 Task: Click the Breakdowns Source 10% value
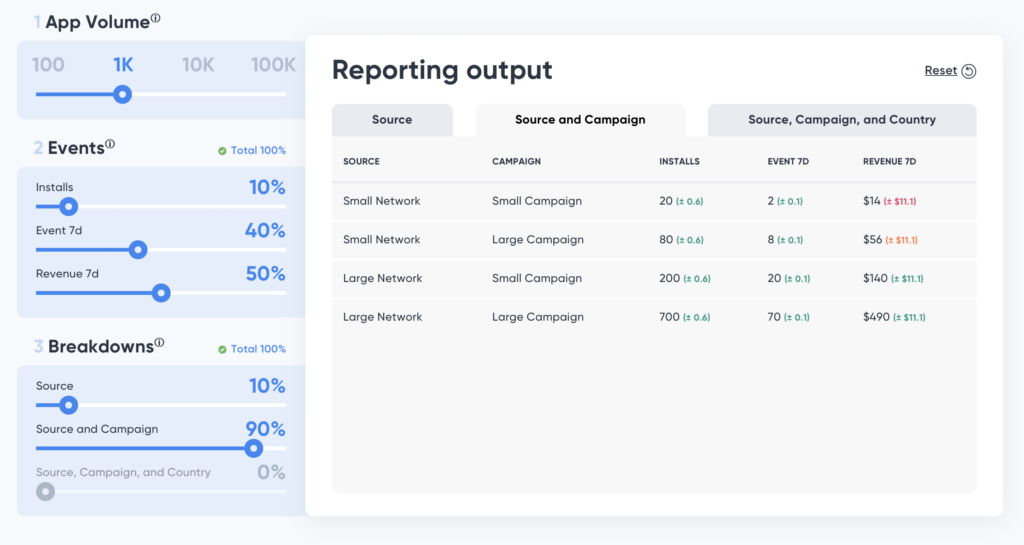[x=267, y=386]
